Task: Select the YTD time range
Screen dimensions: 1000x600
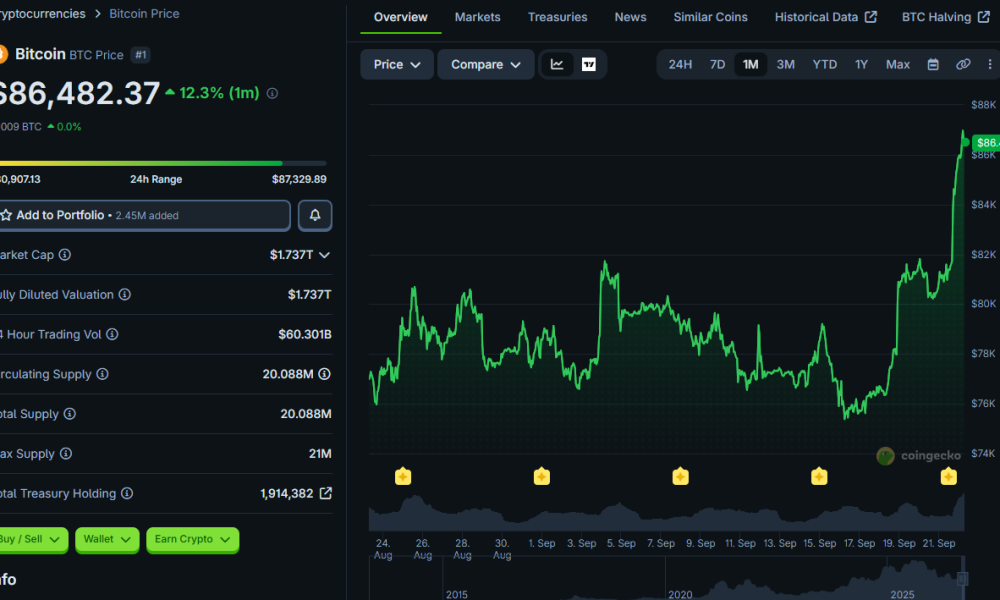Action: pyautogui.click(x=825, y=64)
